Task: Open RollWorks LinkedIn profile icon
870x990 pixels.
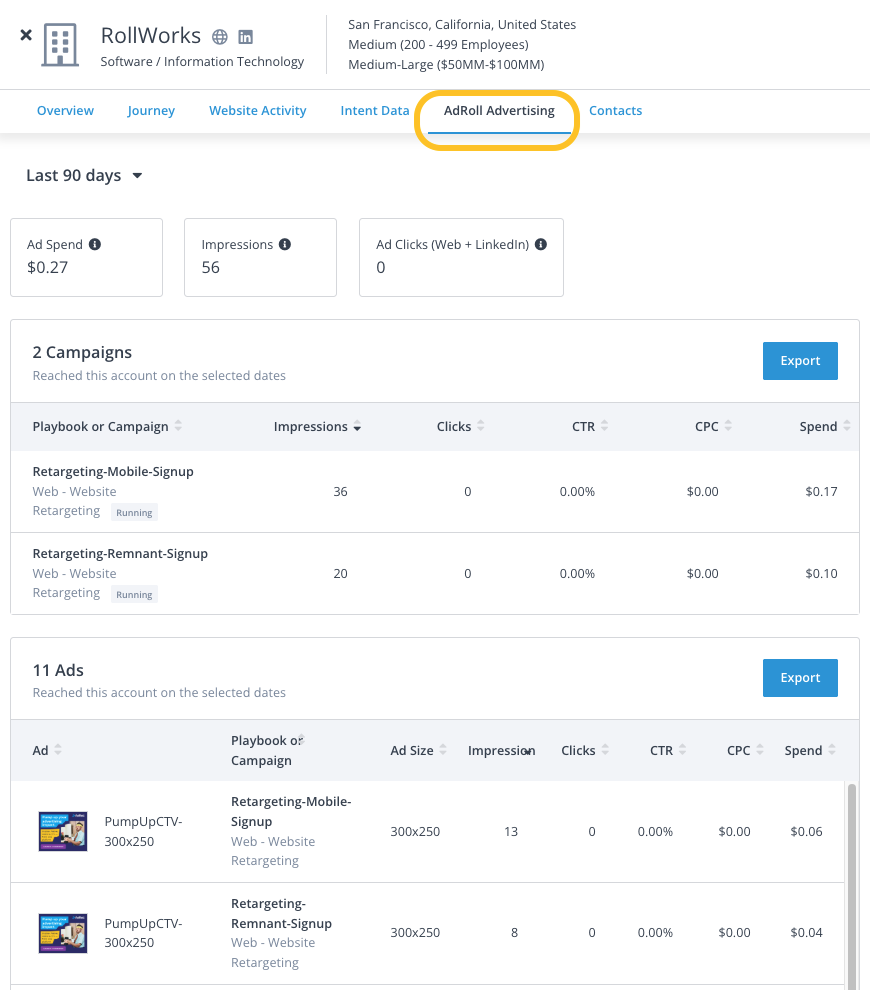Action: (245, 36)
